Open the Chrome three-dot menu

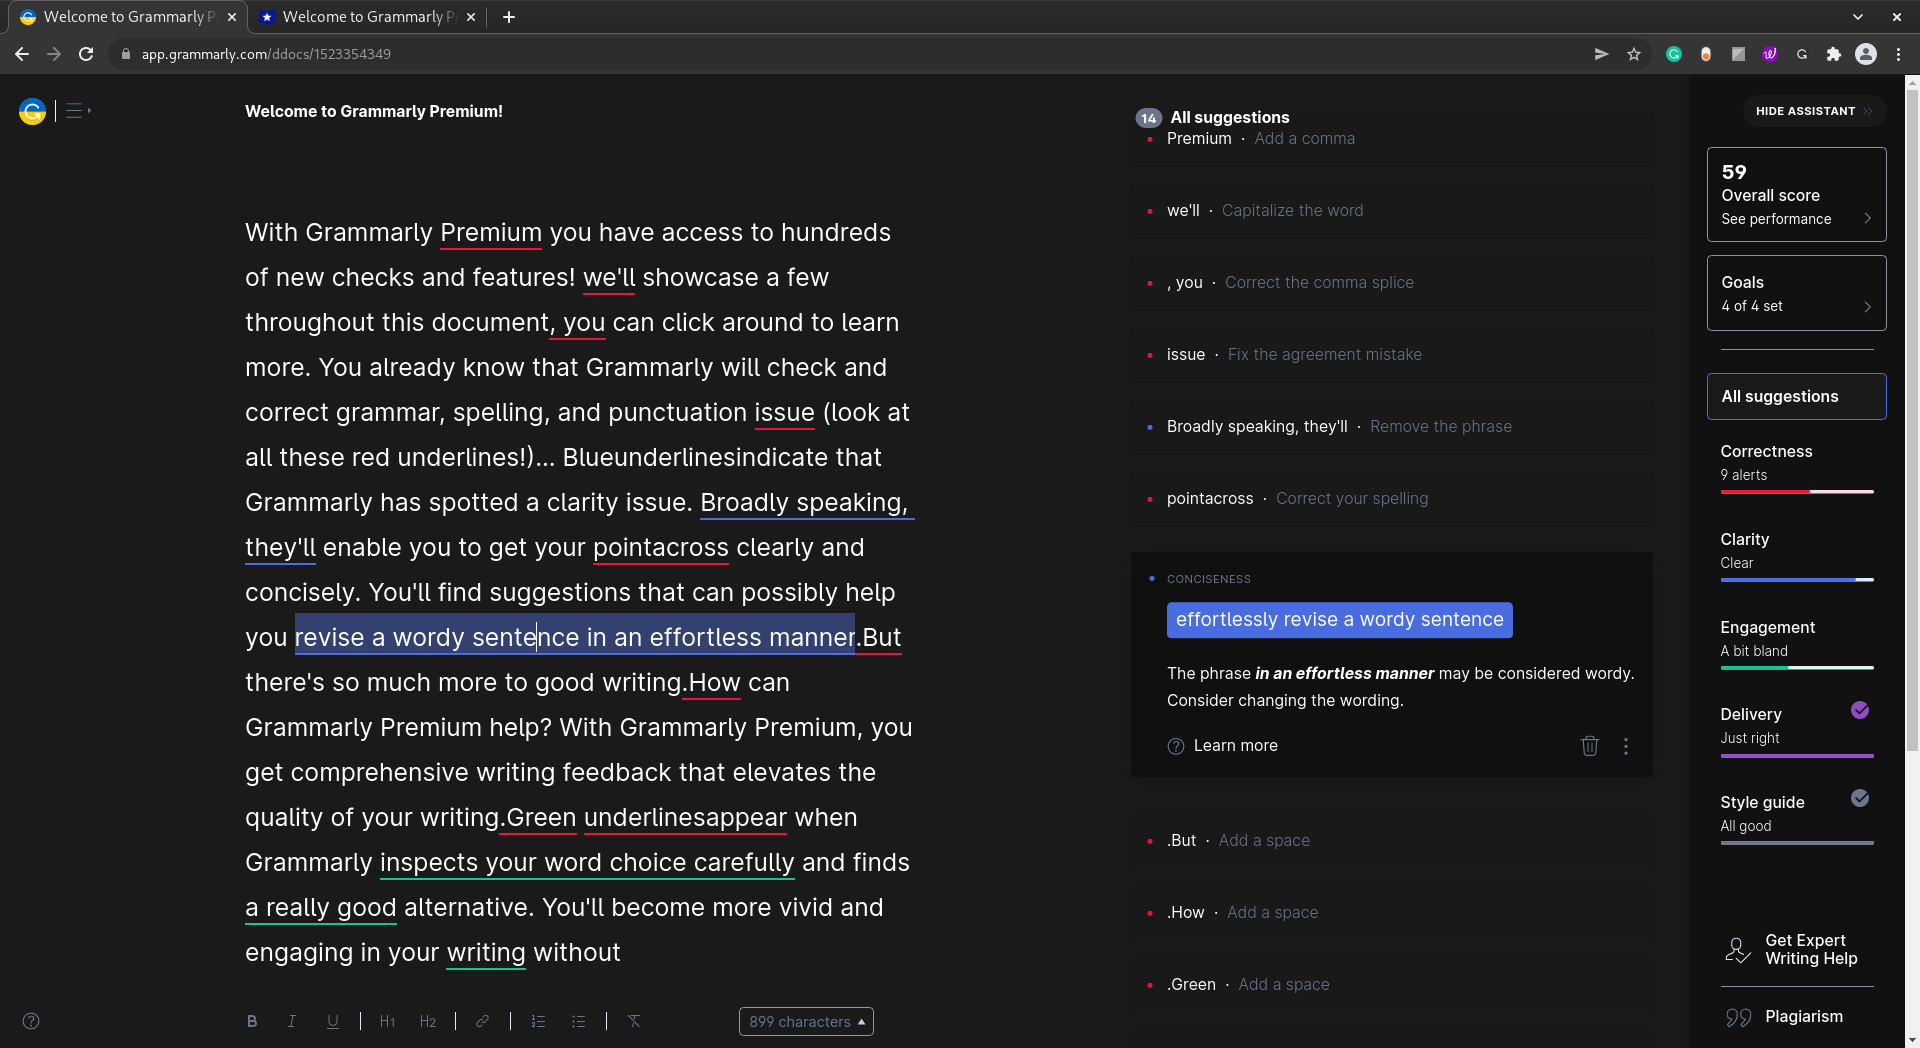(x=1898, y=54)
